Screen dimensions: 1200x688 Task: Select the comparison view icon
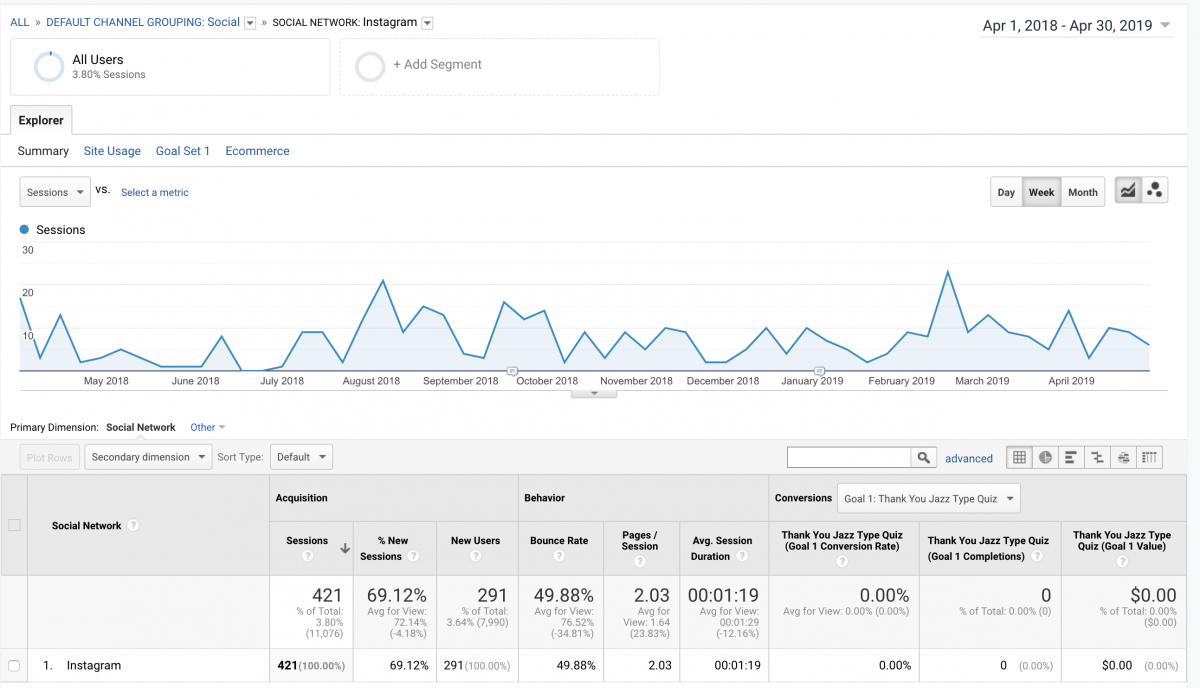[1097, 458]
